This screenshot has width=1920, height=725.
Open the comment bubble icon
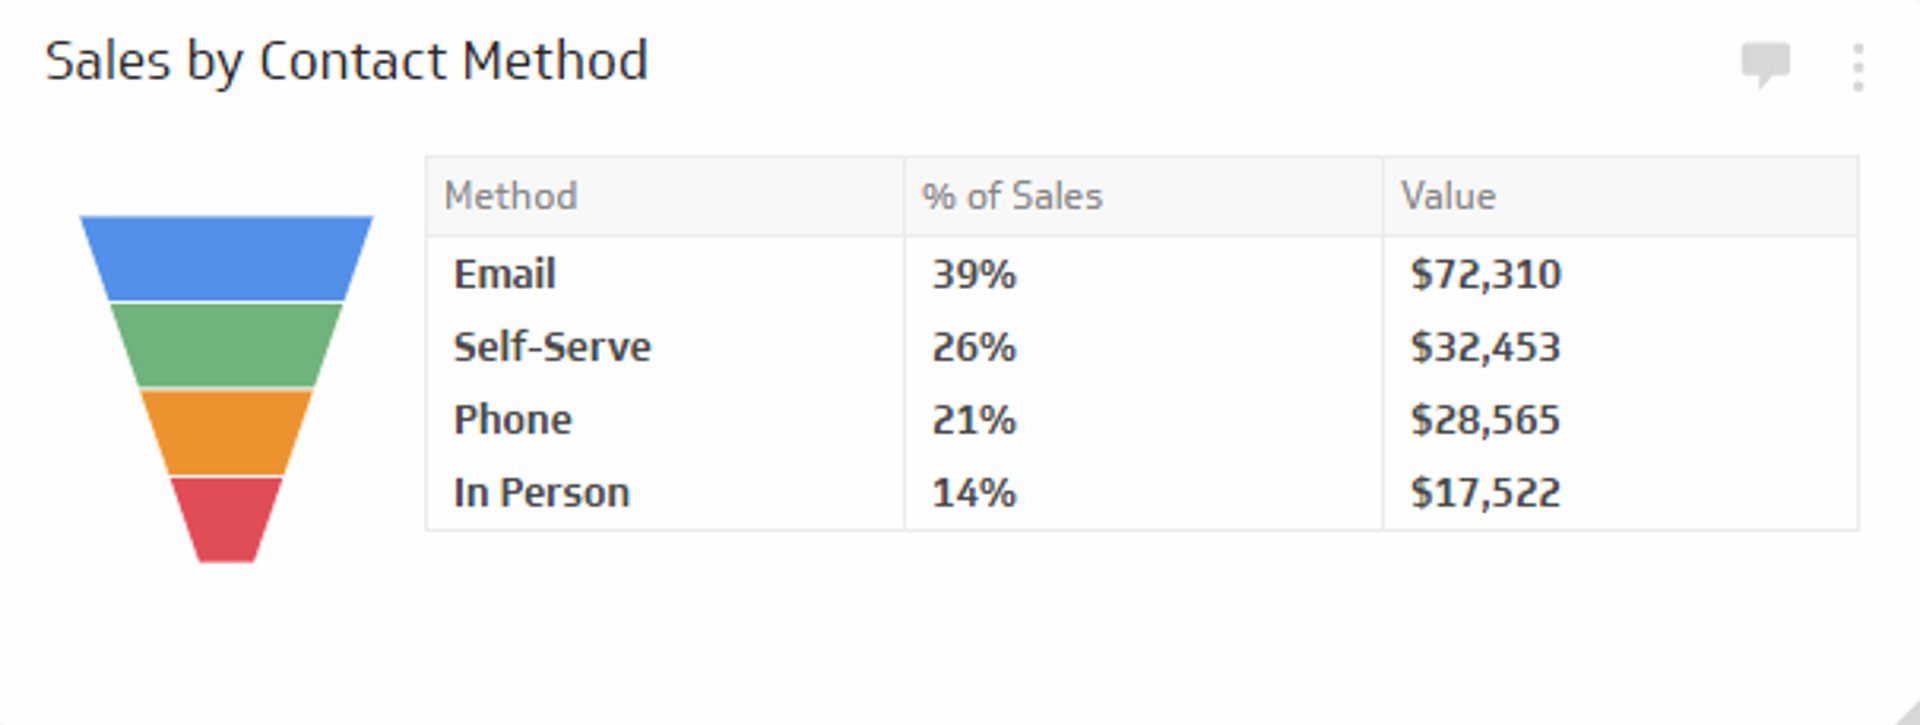1766,62
